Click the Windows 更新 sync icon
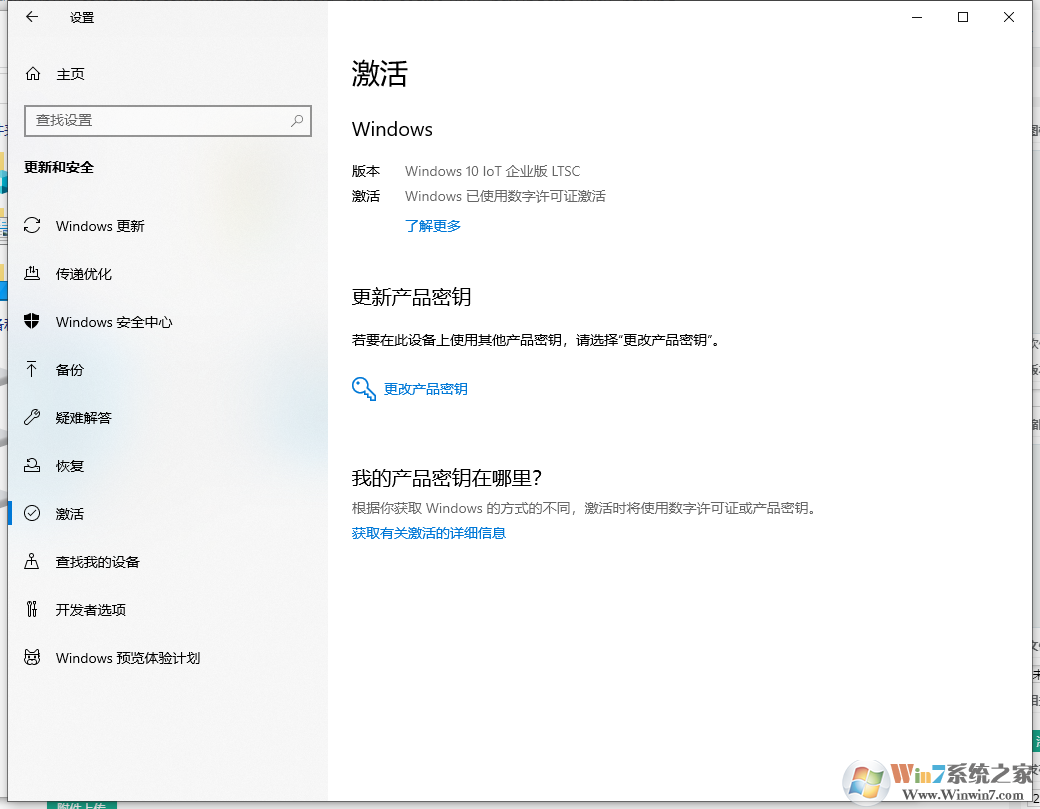This screenshot has width=1040, height=809. [x=32, y=225]
